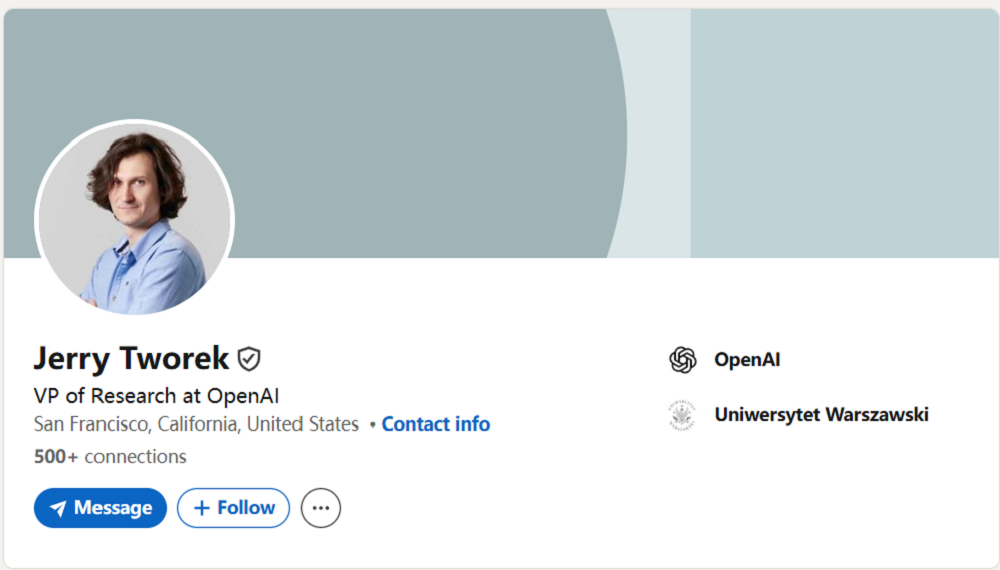Open the circular profile photo
The height and width of the screenshot is (570, 1000).
point(134,218)
